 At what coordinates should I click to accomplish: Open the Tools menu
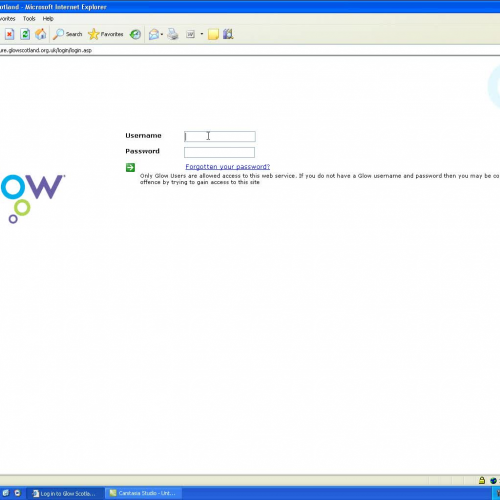(29, 19)
